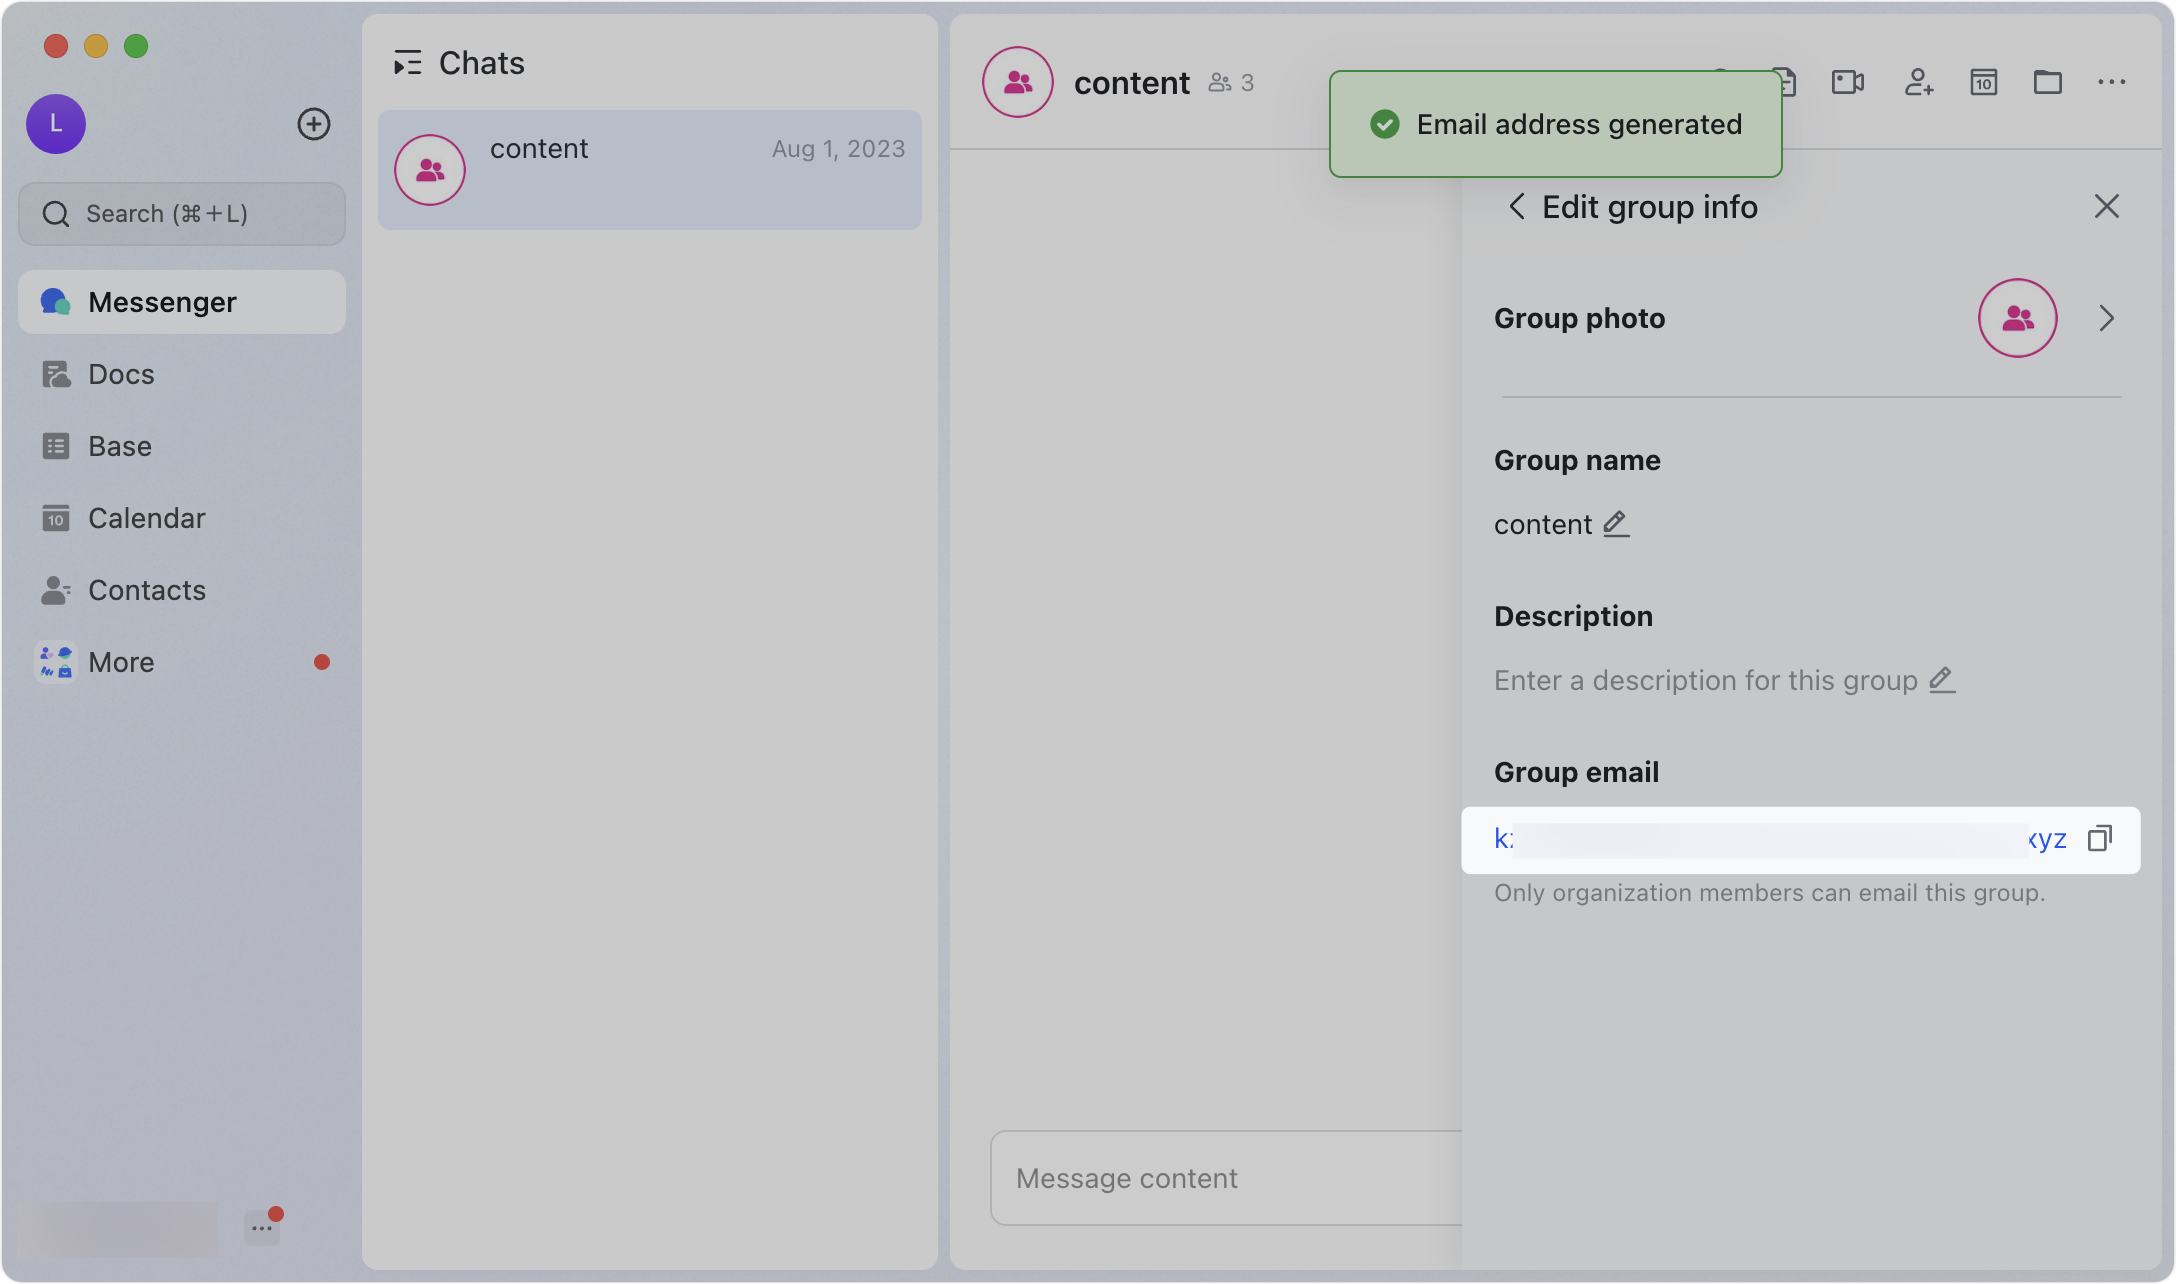
Task: Open the bottom-left three-dot notification button
Action: coord(262,1227)
